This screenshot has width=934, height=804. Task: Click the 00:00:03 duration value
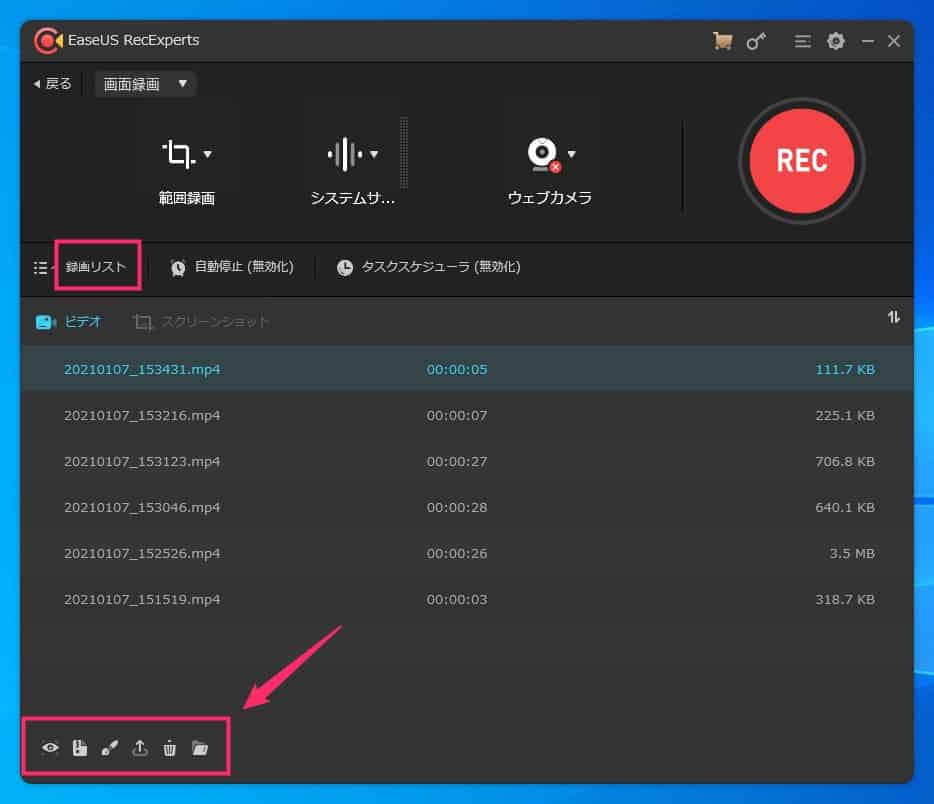click(457, 599)
